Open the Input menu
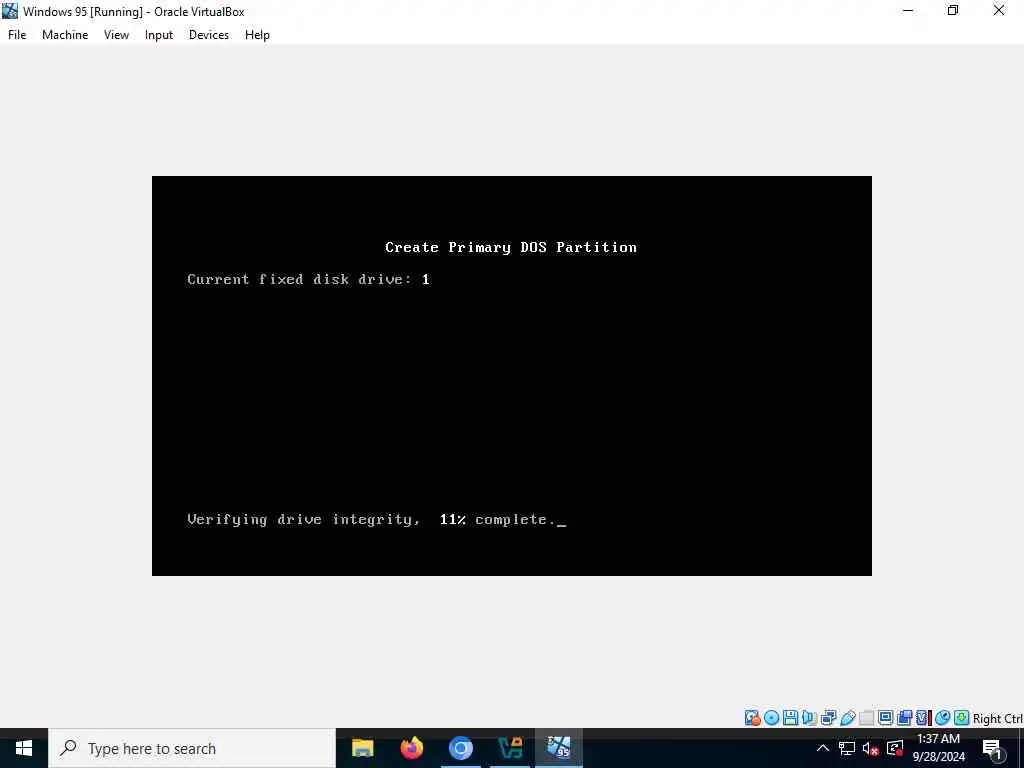The image size is (1024, 768). point(159,35)
